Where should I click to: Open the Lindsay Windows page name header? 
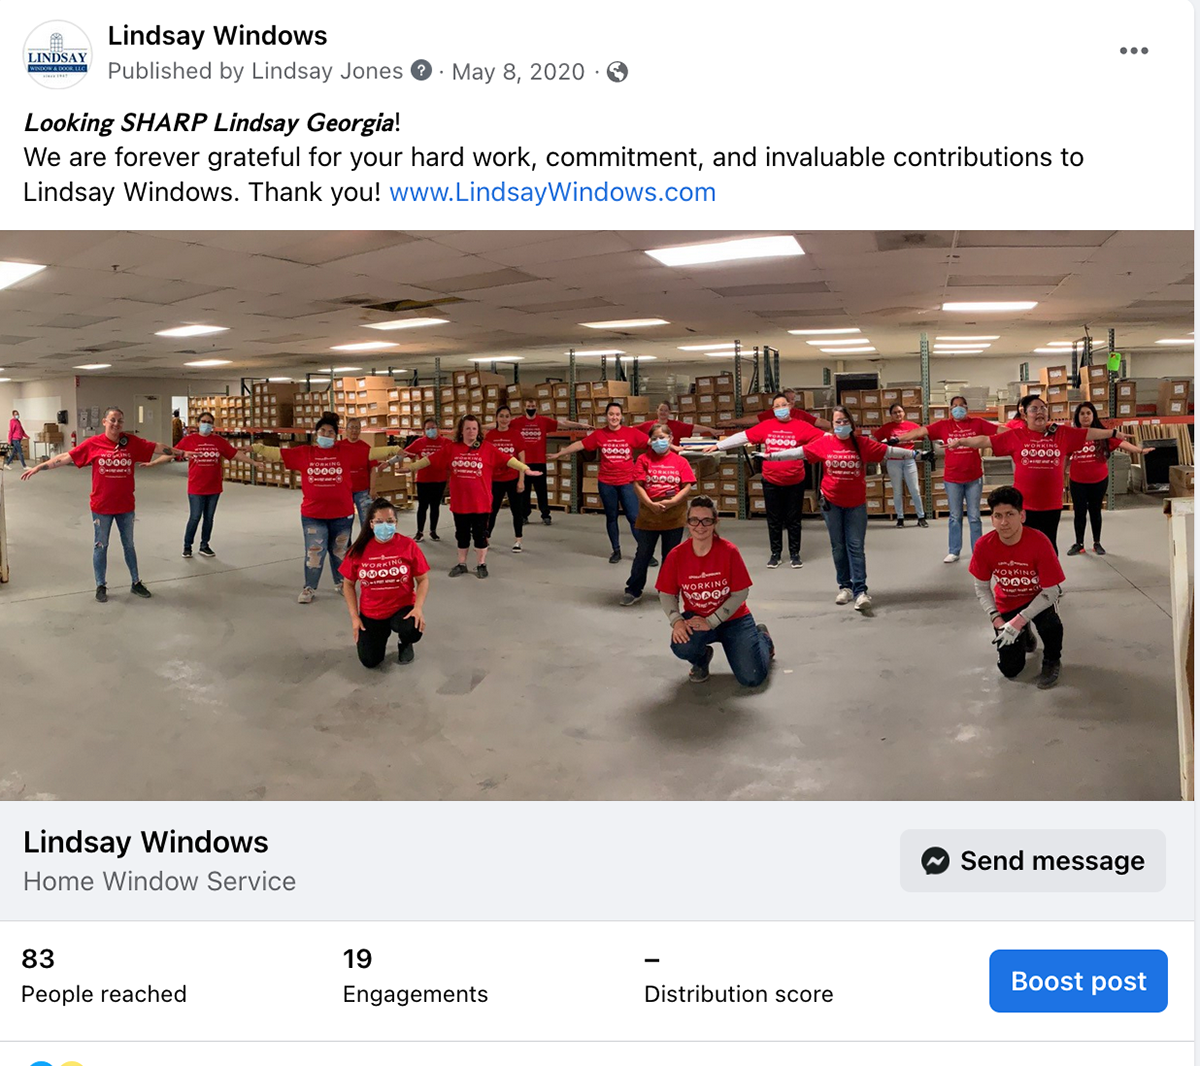click(217, 36)
